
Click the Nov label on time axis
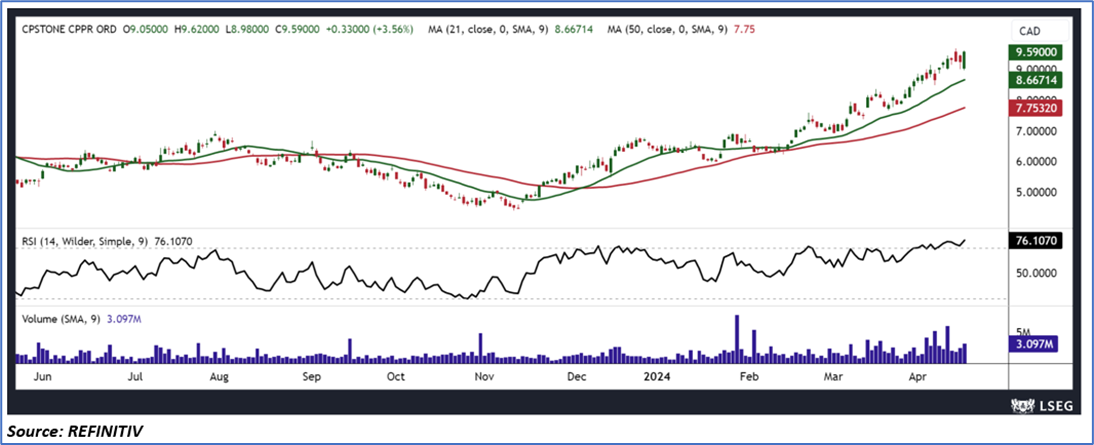(485, 377)
